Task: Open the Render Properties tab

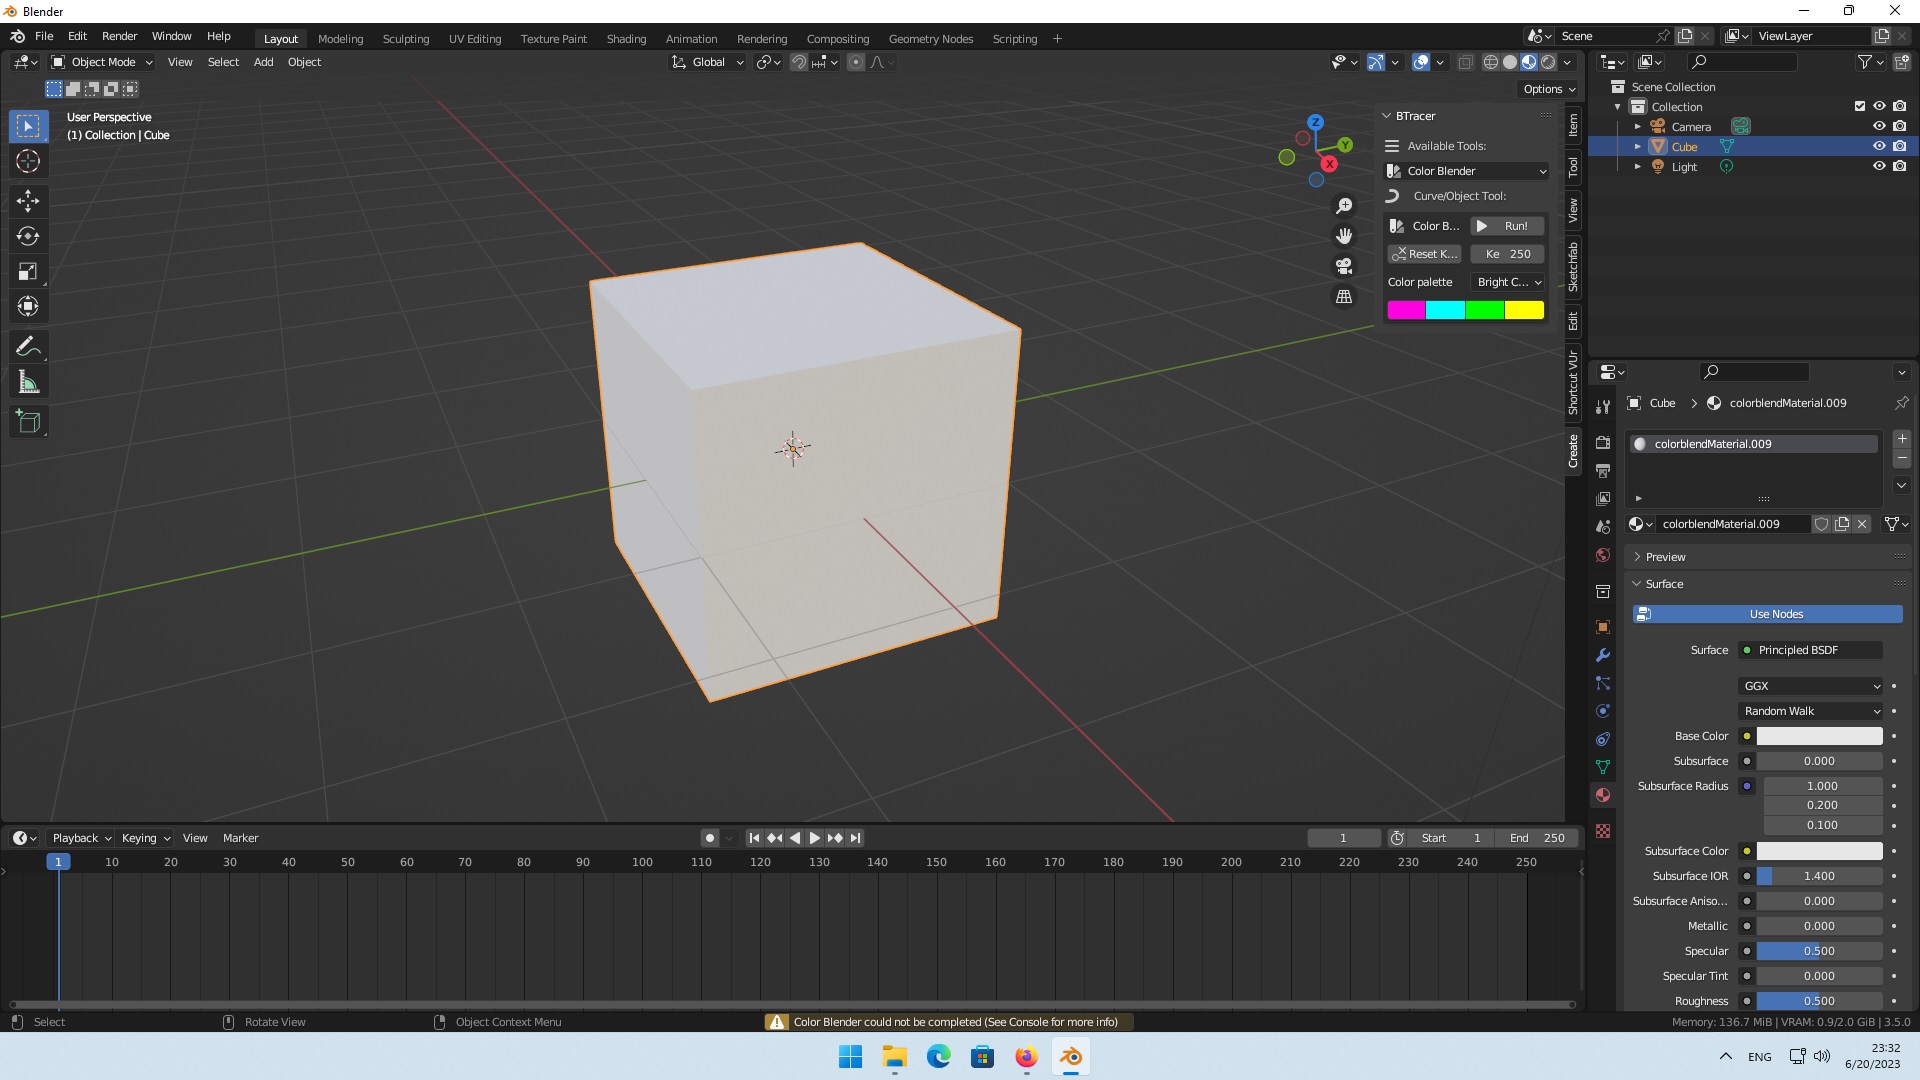Action: pyautogui.click(x=1603, y=441)
